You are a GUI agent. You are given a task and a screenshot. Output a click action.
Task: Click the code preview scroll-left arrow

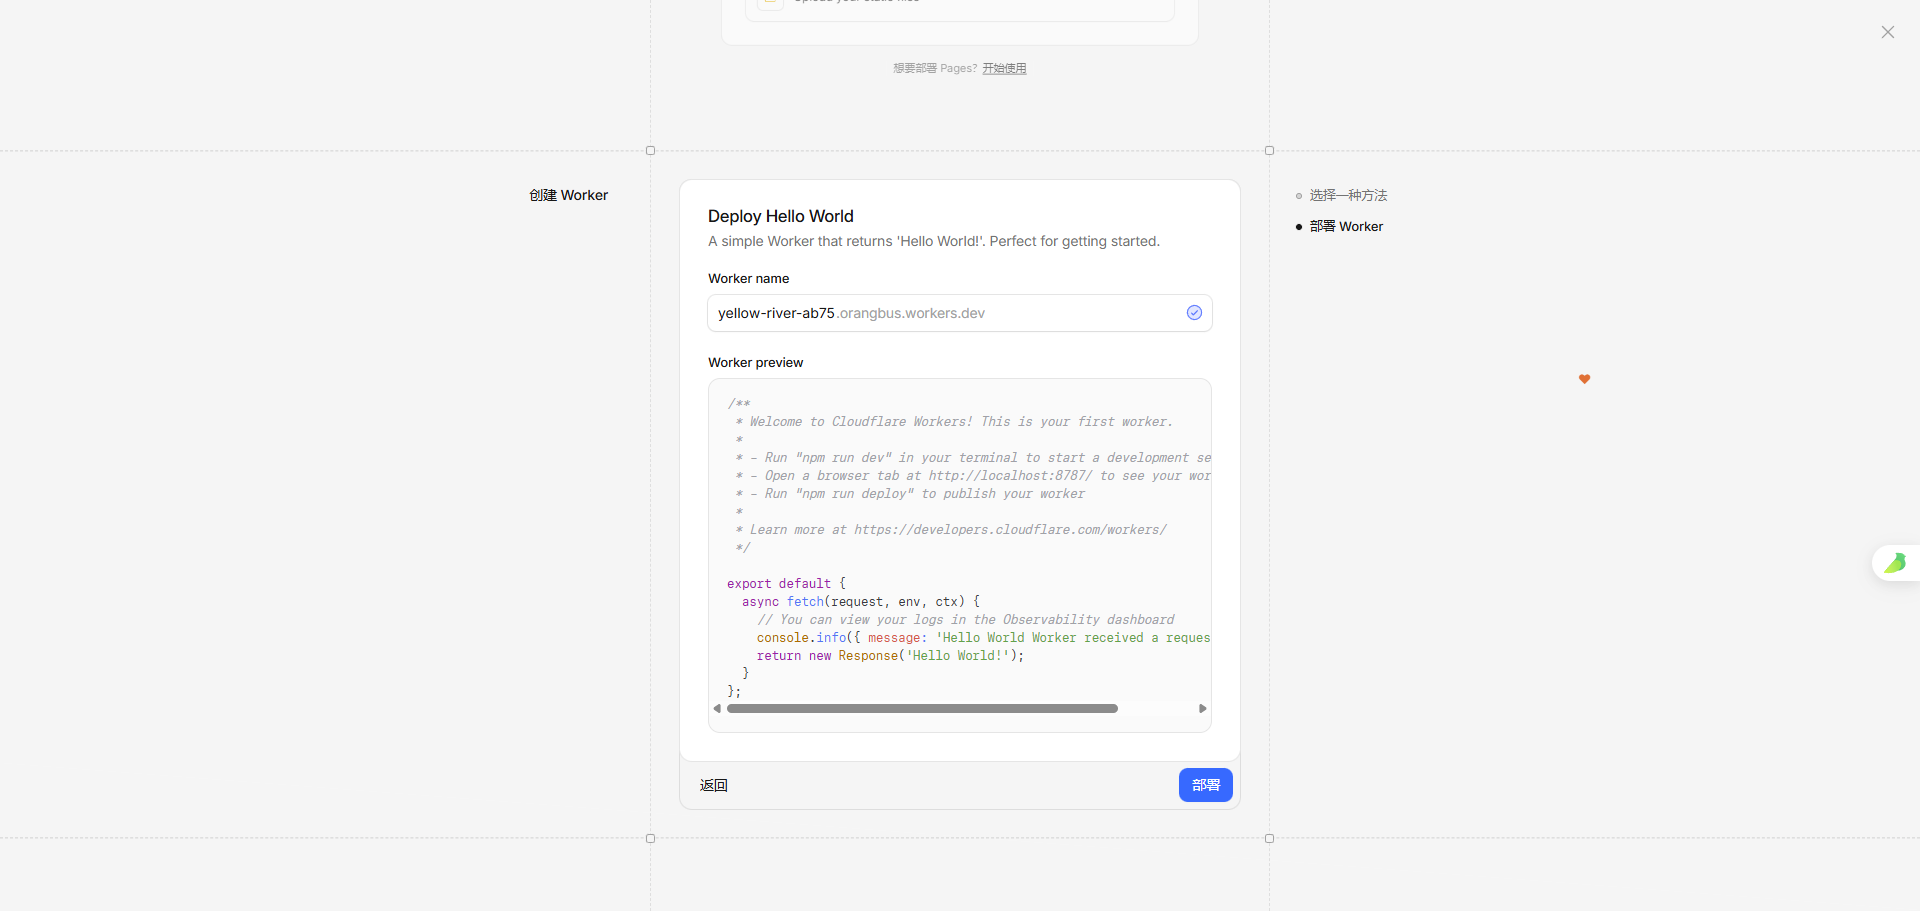(x=717, y=708)
